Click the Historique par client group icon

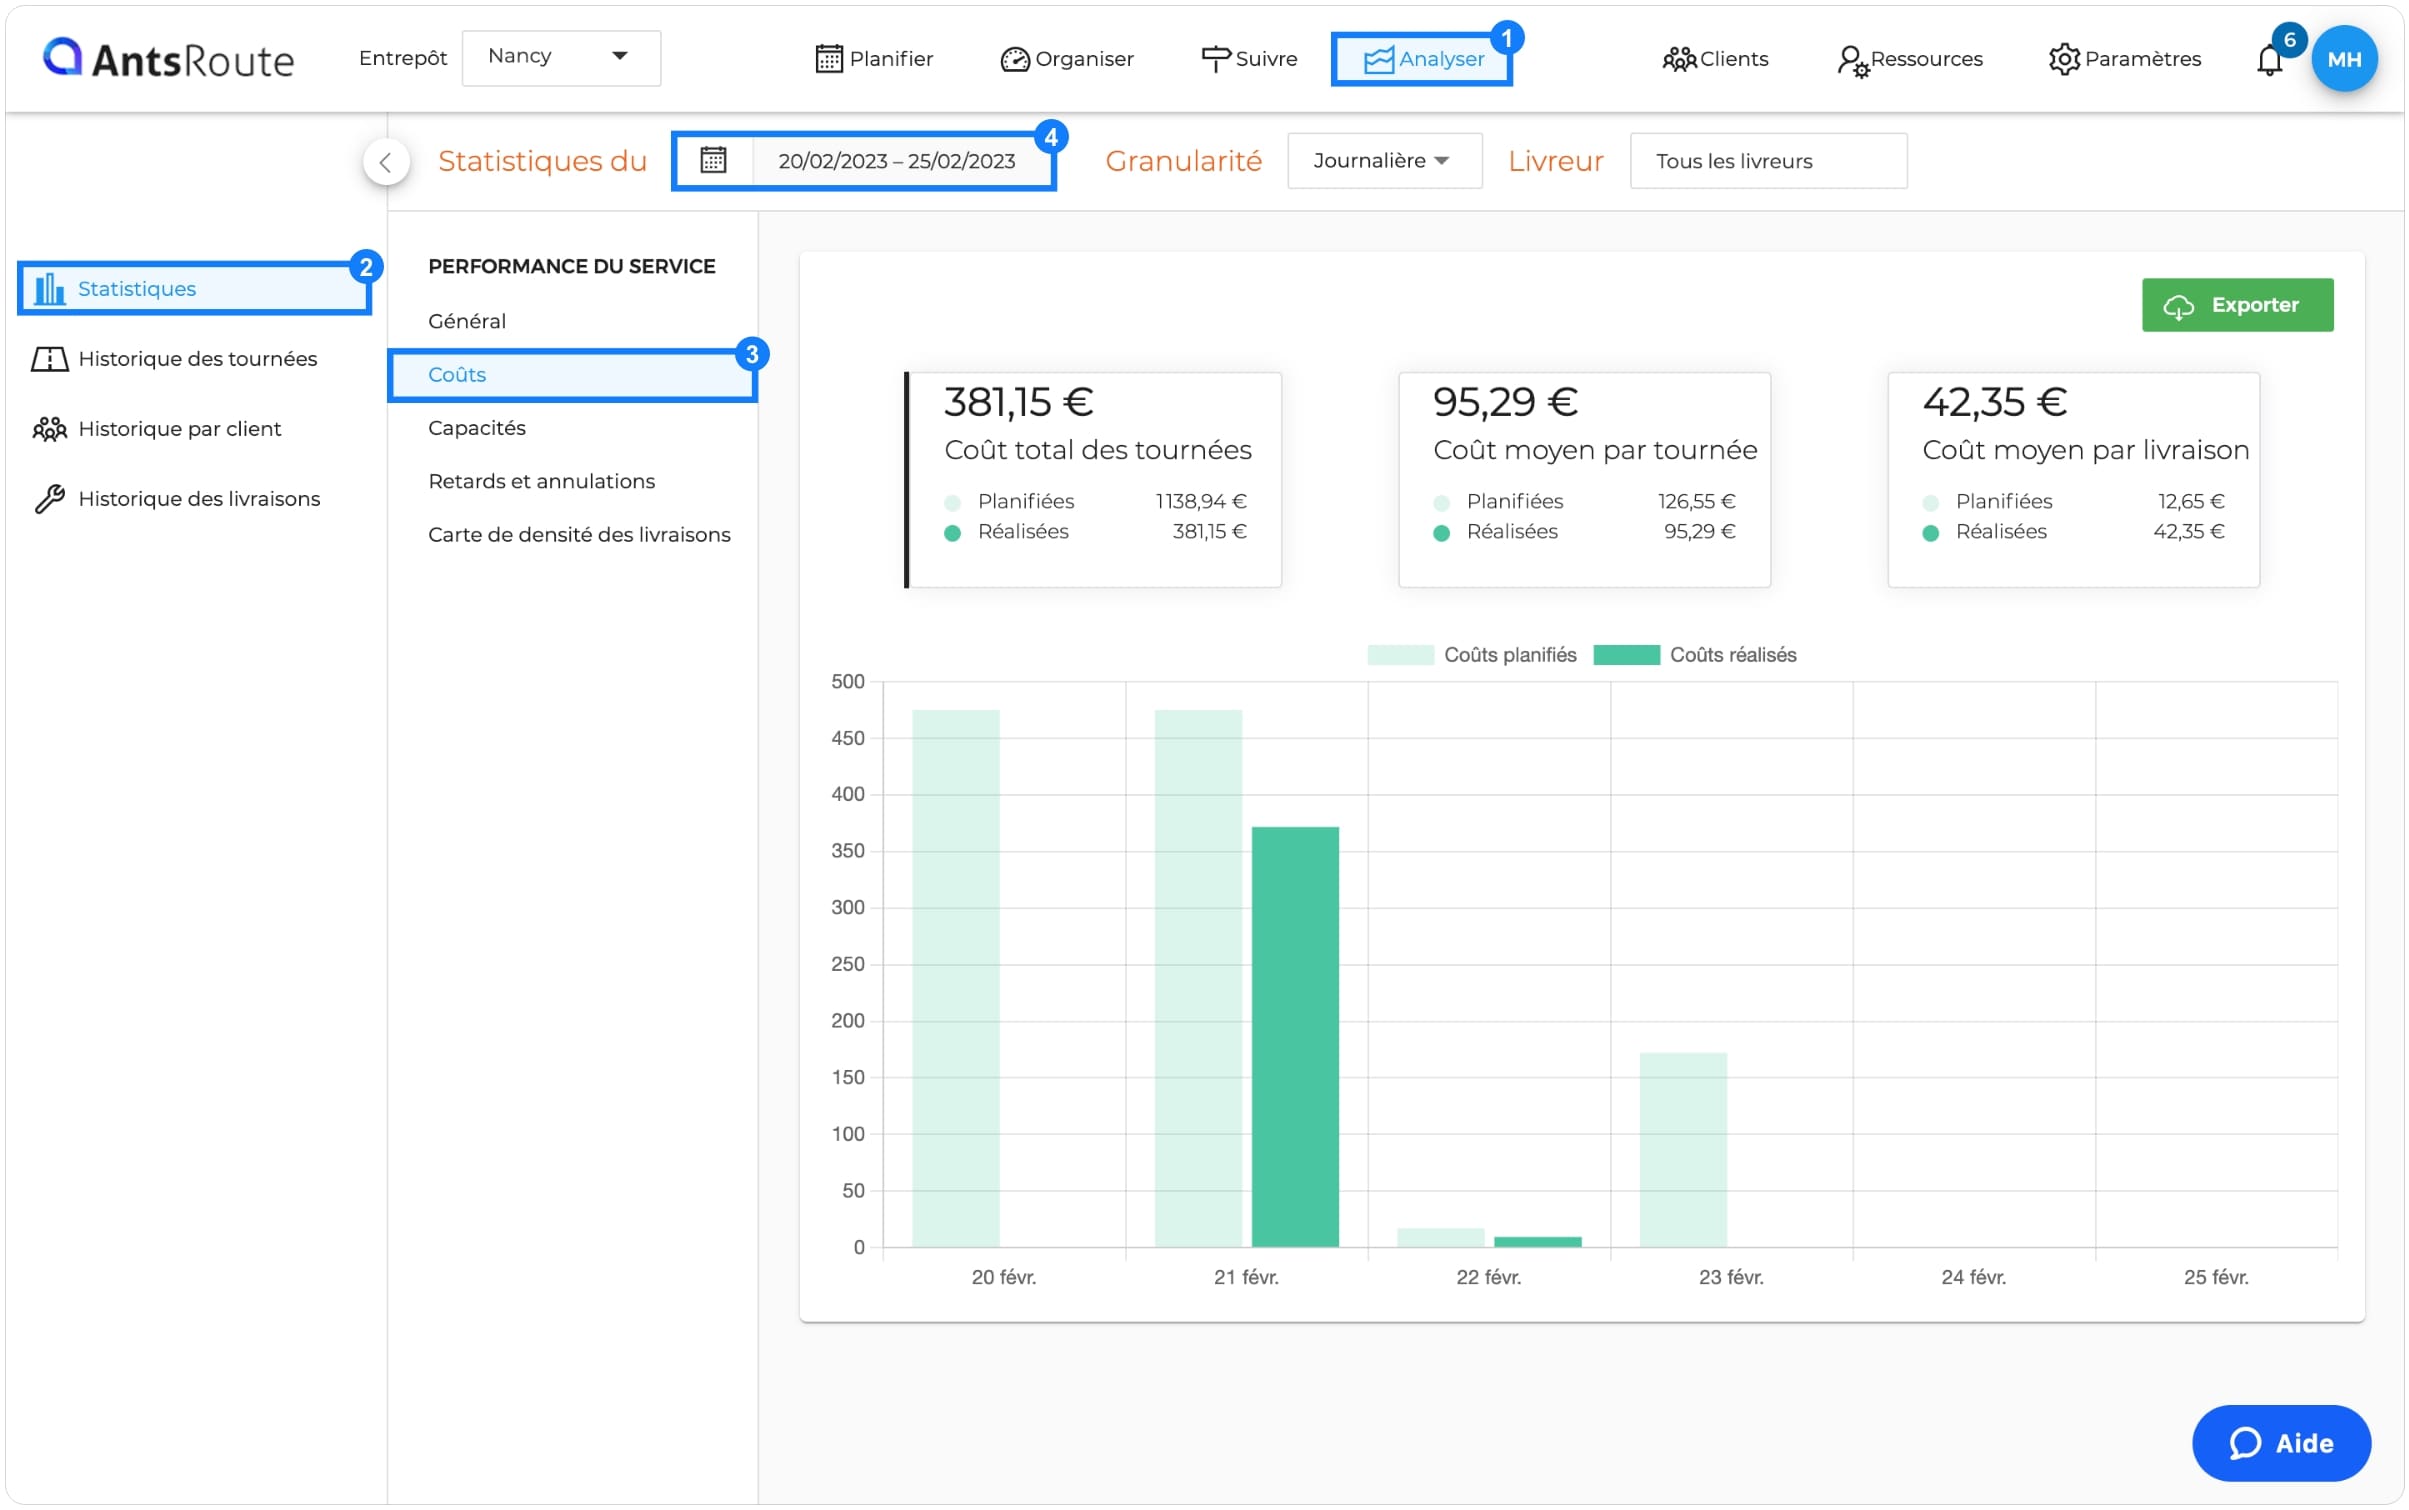coord(49,429)
